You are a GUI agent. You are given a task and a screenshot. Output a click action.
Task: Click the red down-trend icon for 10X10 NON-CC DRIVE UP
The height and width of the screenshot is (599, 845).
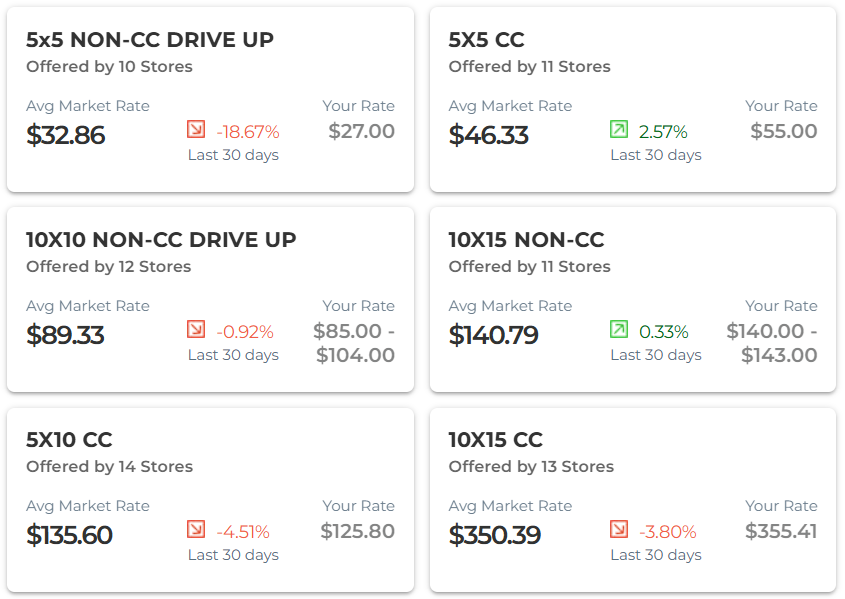[x=196, y=330]
